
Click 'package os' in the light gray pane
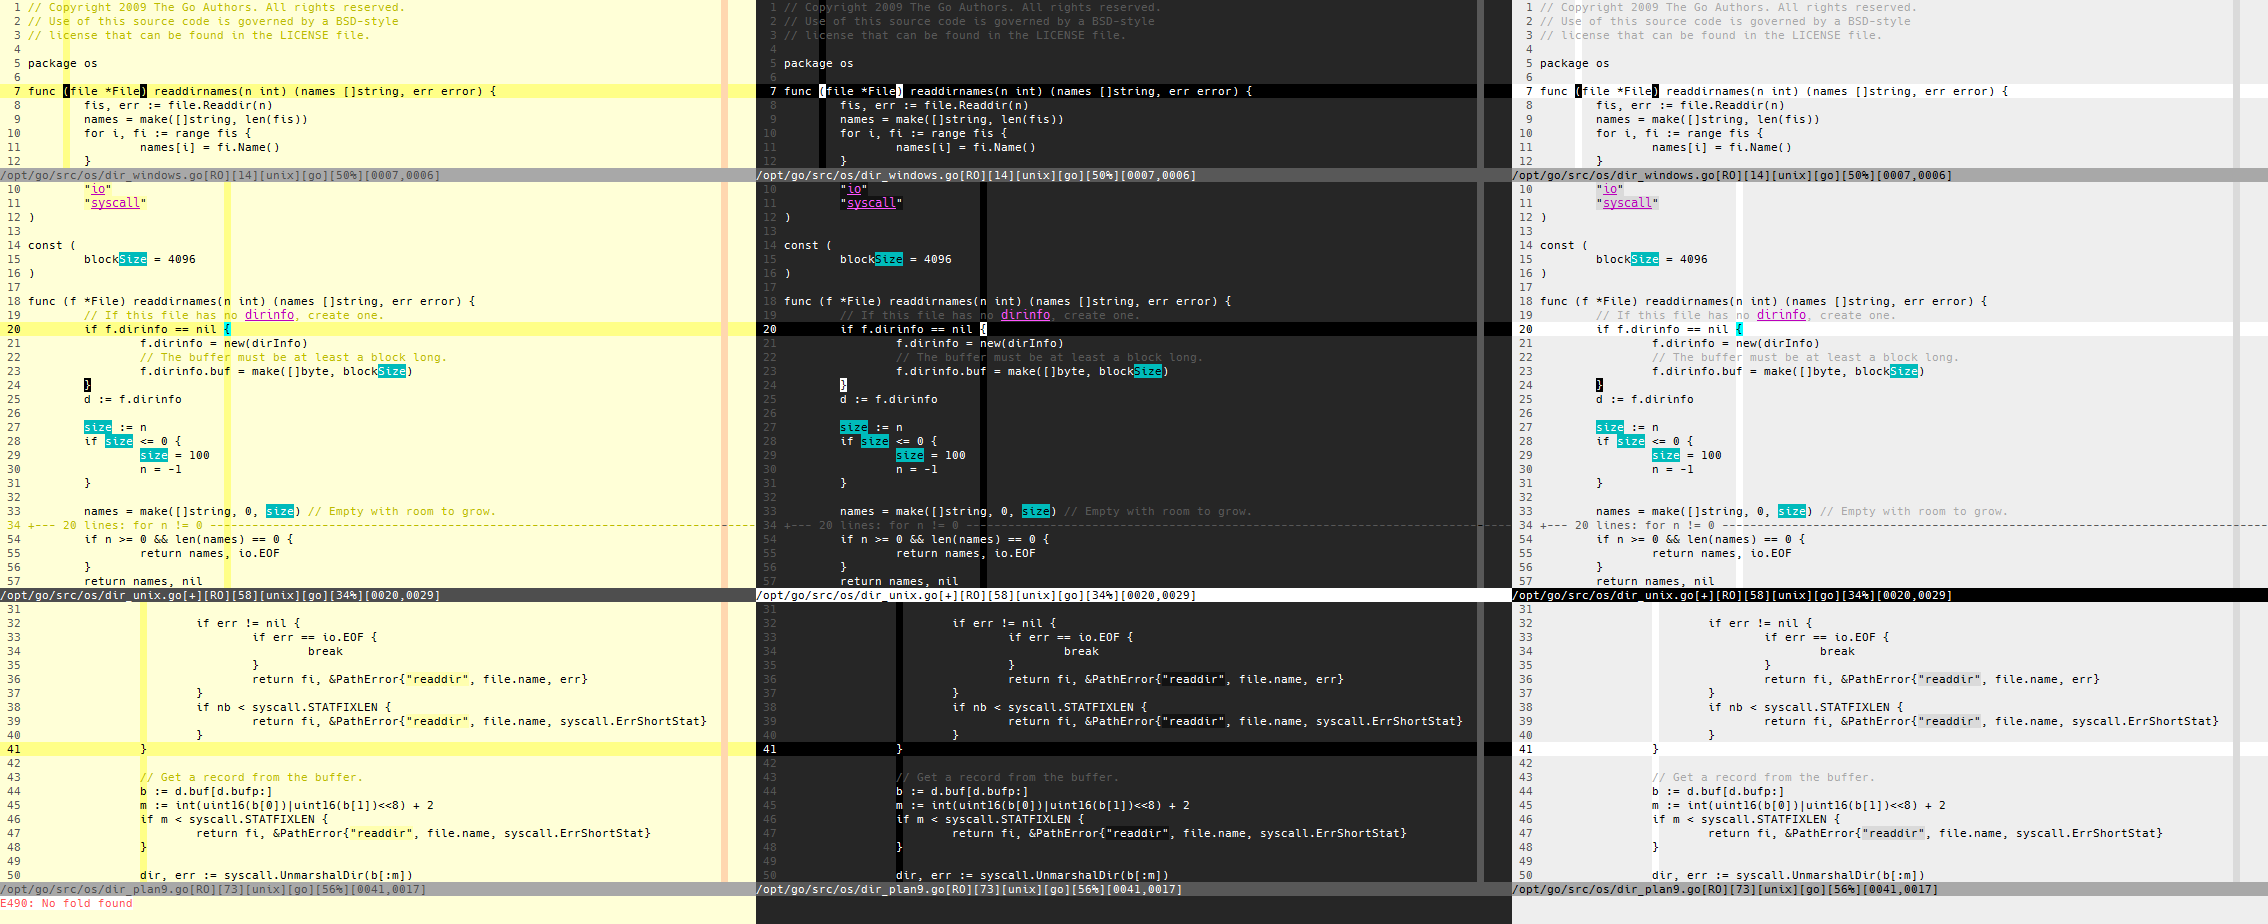[1575, 63]
